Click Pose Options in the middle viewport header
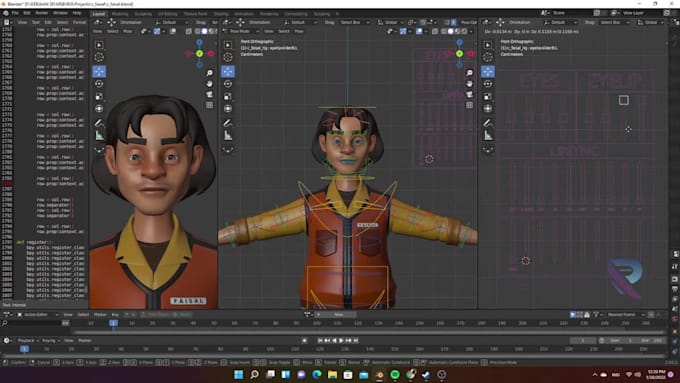The image size is (680, 383). (469, 22)
